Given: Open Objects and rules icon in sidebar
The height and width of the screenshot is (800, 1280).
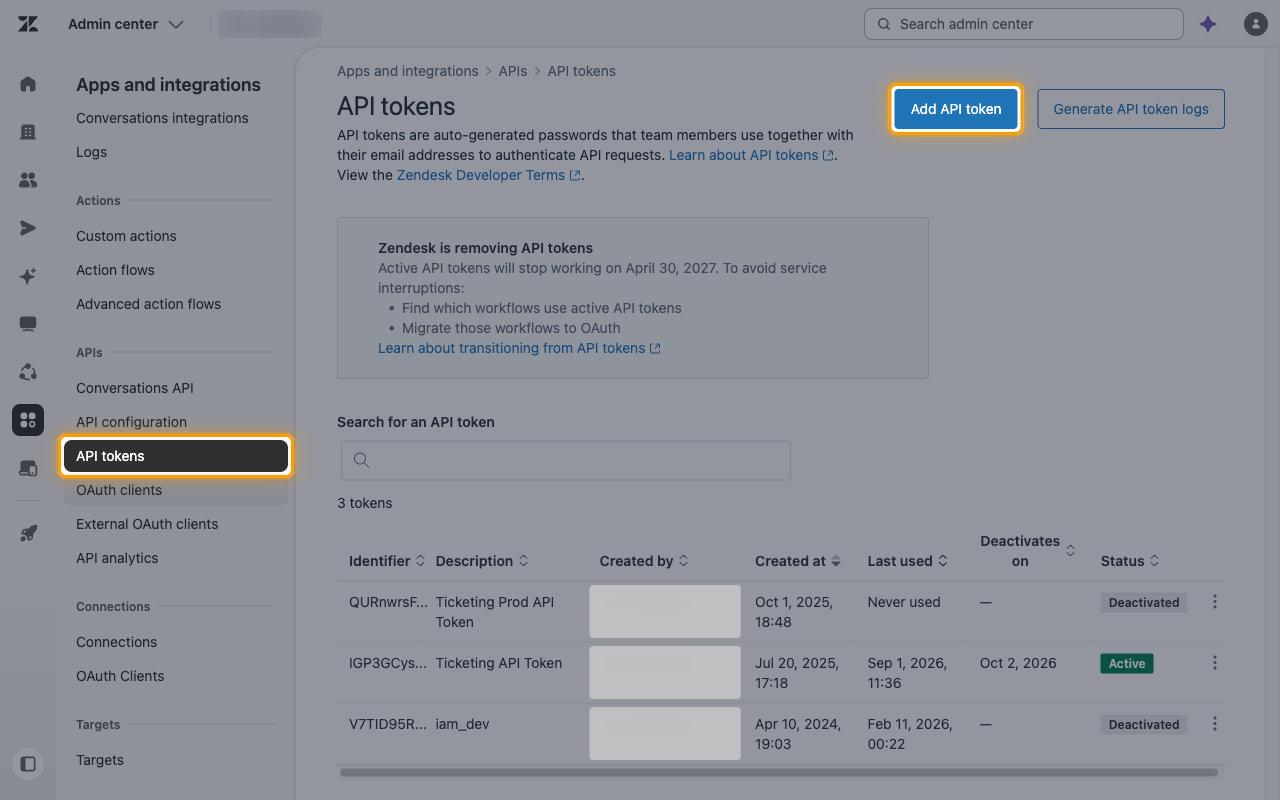Looking at the screenshot, I should pyautogui.click(x=28, y=372).
